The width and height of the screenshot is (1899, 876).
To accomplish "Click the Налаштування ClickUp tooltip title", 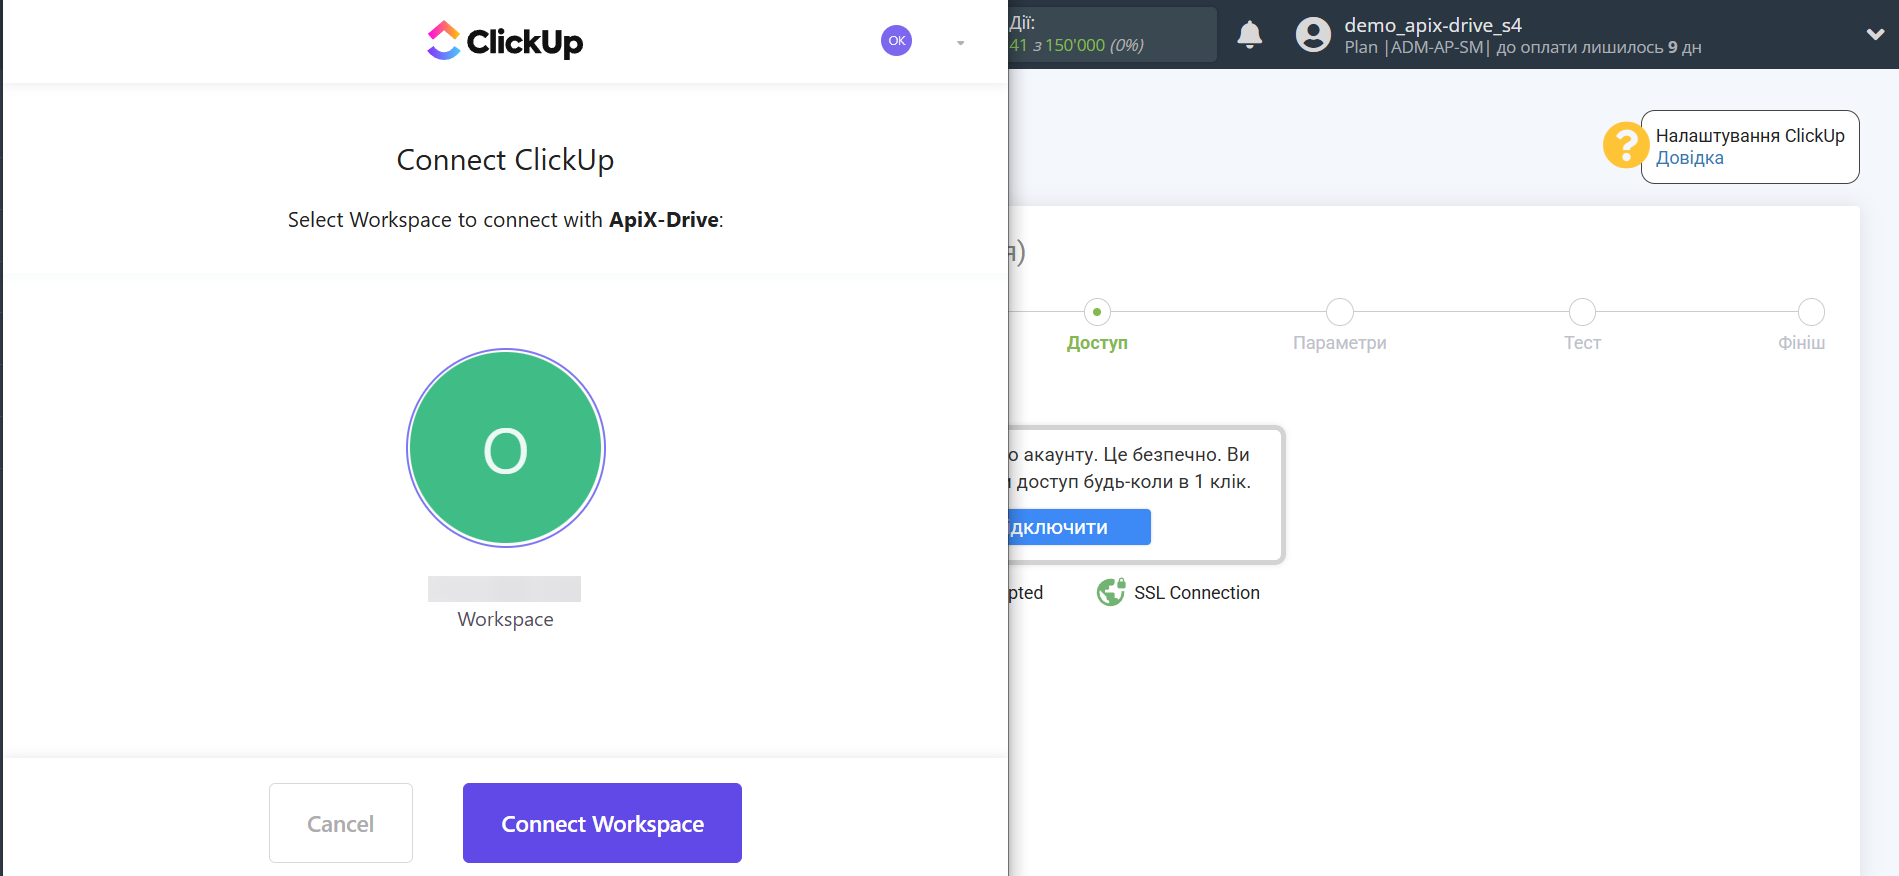I will click(1750, 136).
